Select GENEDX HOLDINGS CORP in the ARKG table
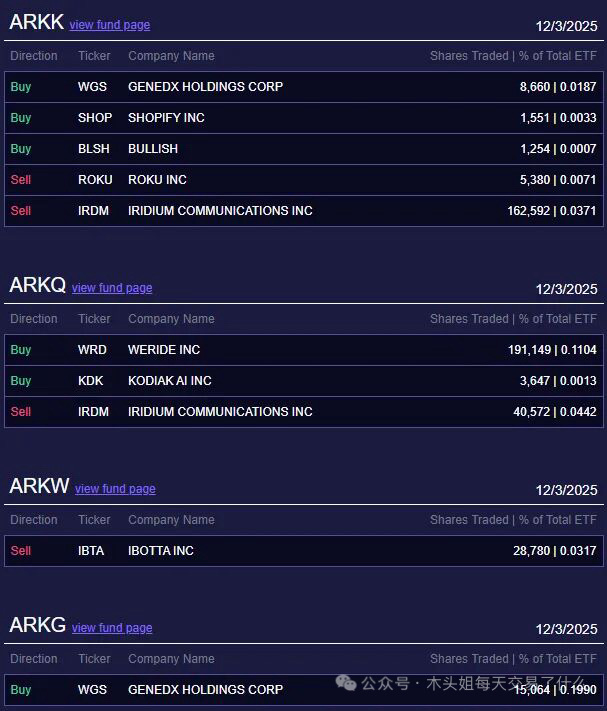This screenshot has width=607, height=711. [205, 690]
